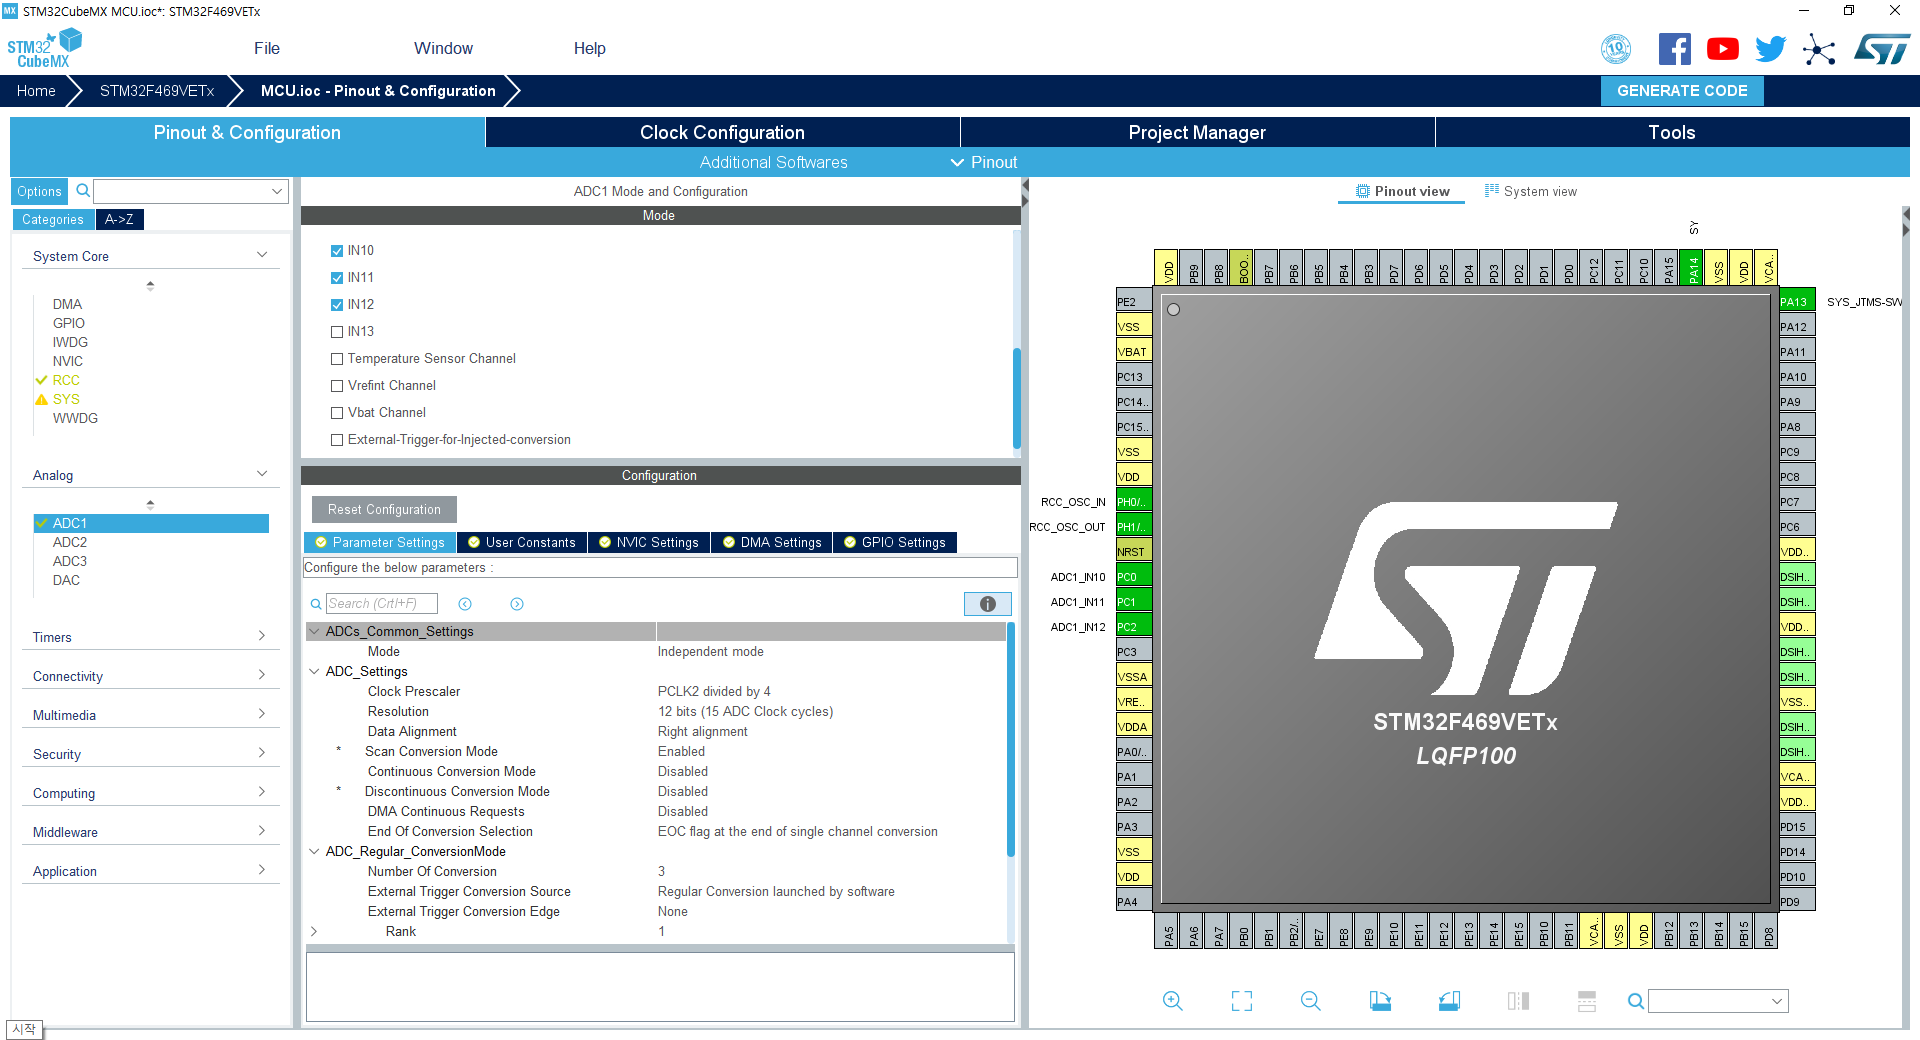Fit the chip to the view area
The height and width of the screenshot is (1040, 1920).
pos(1242,1001)
